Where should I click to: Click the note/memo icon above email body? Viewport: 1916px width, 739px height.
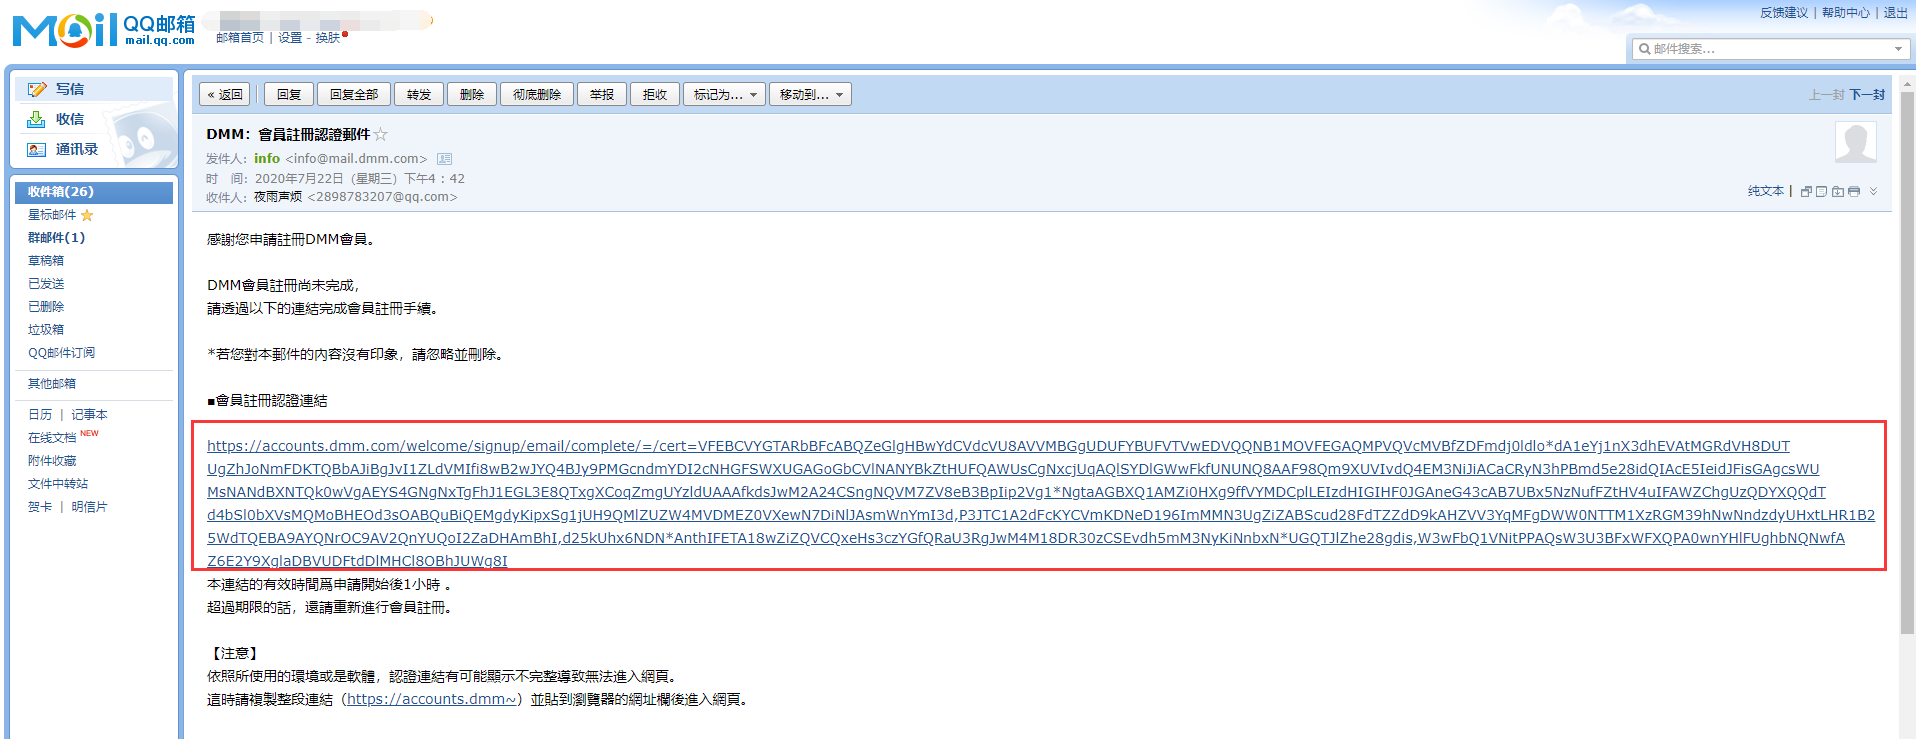click(1821, 192)
